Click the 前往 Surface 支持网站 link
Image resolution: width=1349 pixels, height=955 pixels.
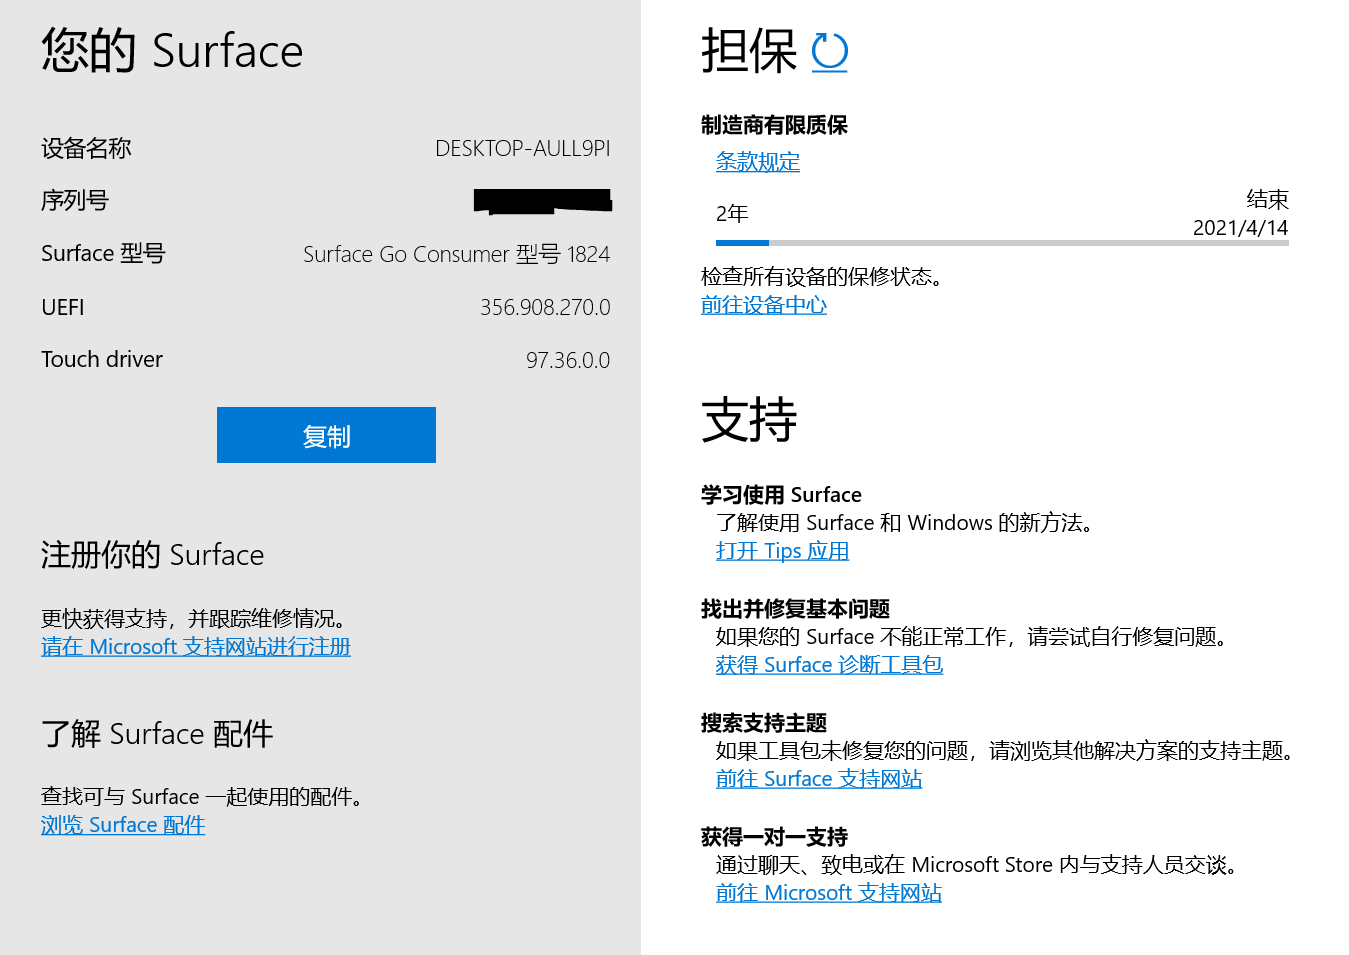point(819,779)
